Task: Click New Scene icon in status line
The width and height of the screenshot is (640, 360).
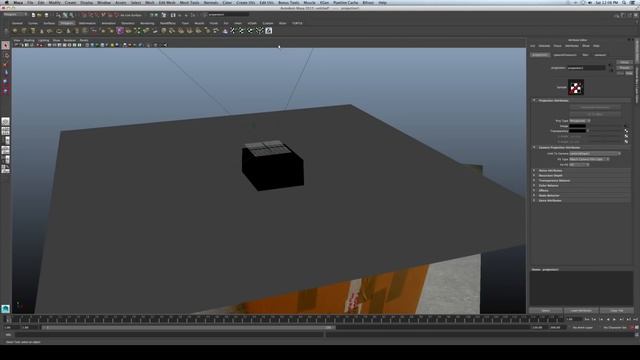Action: (33, 15)
